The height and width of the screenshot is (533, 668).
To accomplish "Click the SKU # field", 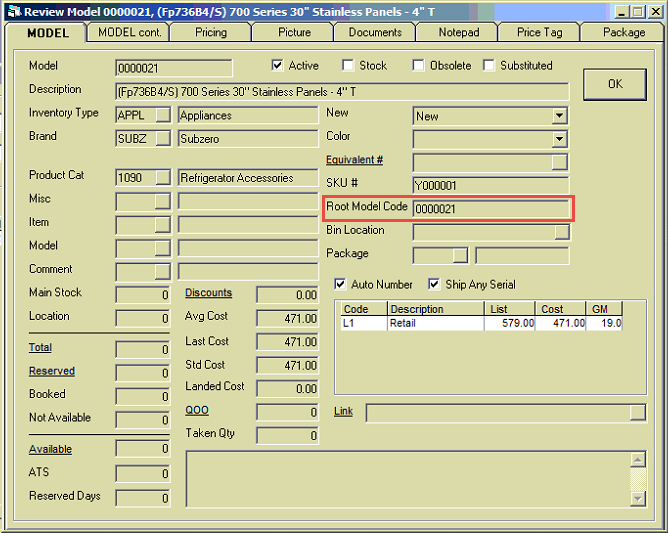I will pyautogui.click(x=490, y=185).
